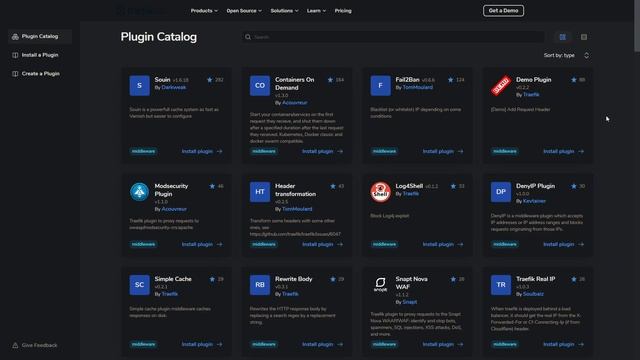This screenshot has height=360, width=640.
Task: Click the Log4Shell logo
Action: click(x=380, y=192)
